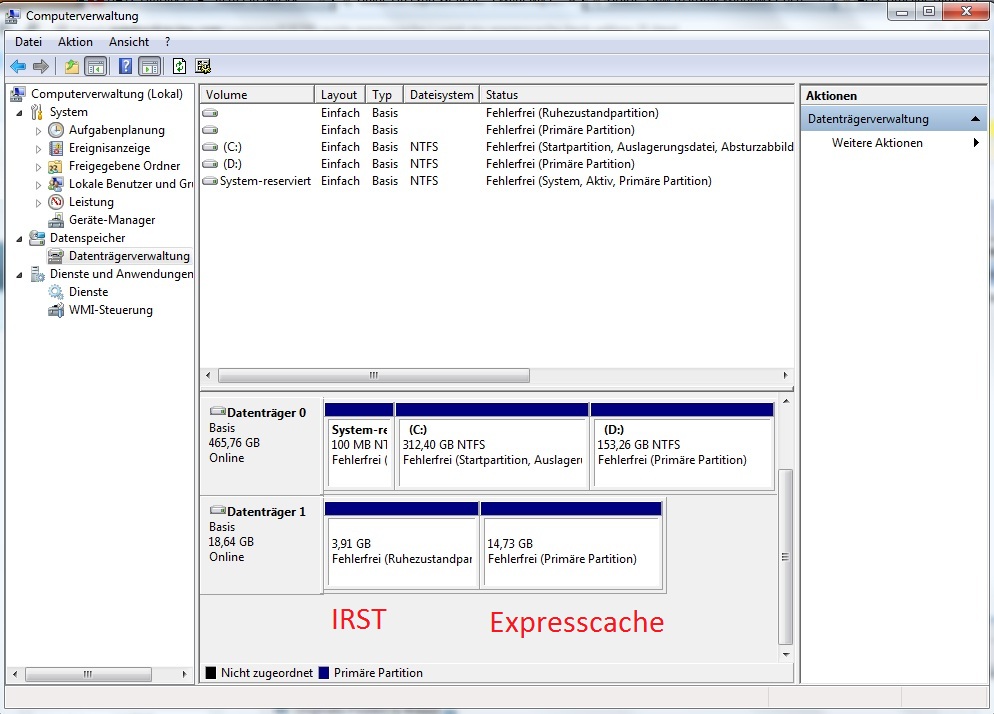Image resolution: width=994 pixels, height=714 pixels.
Task: Select the System-reserviert volume row
Action: coord(497,181)
